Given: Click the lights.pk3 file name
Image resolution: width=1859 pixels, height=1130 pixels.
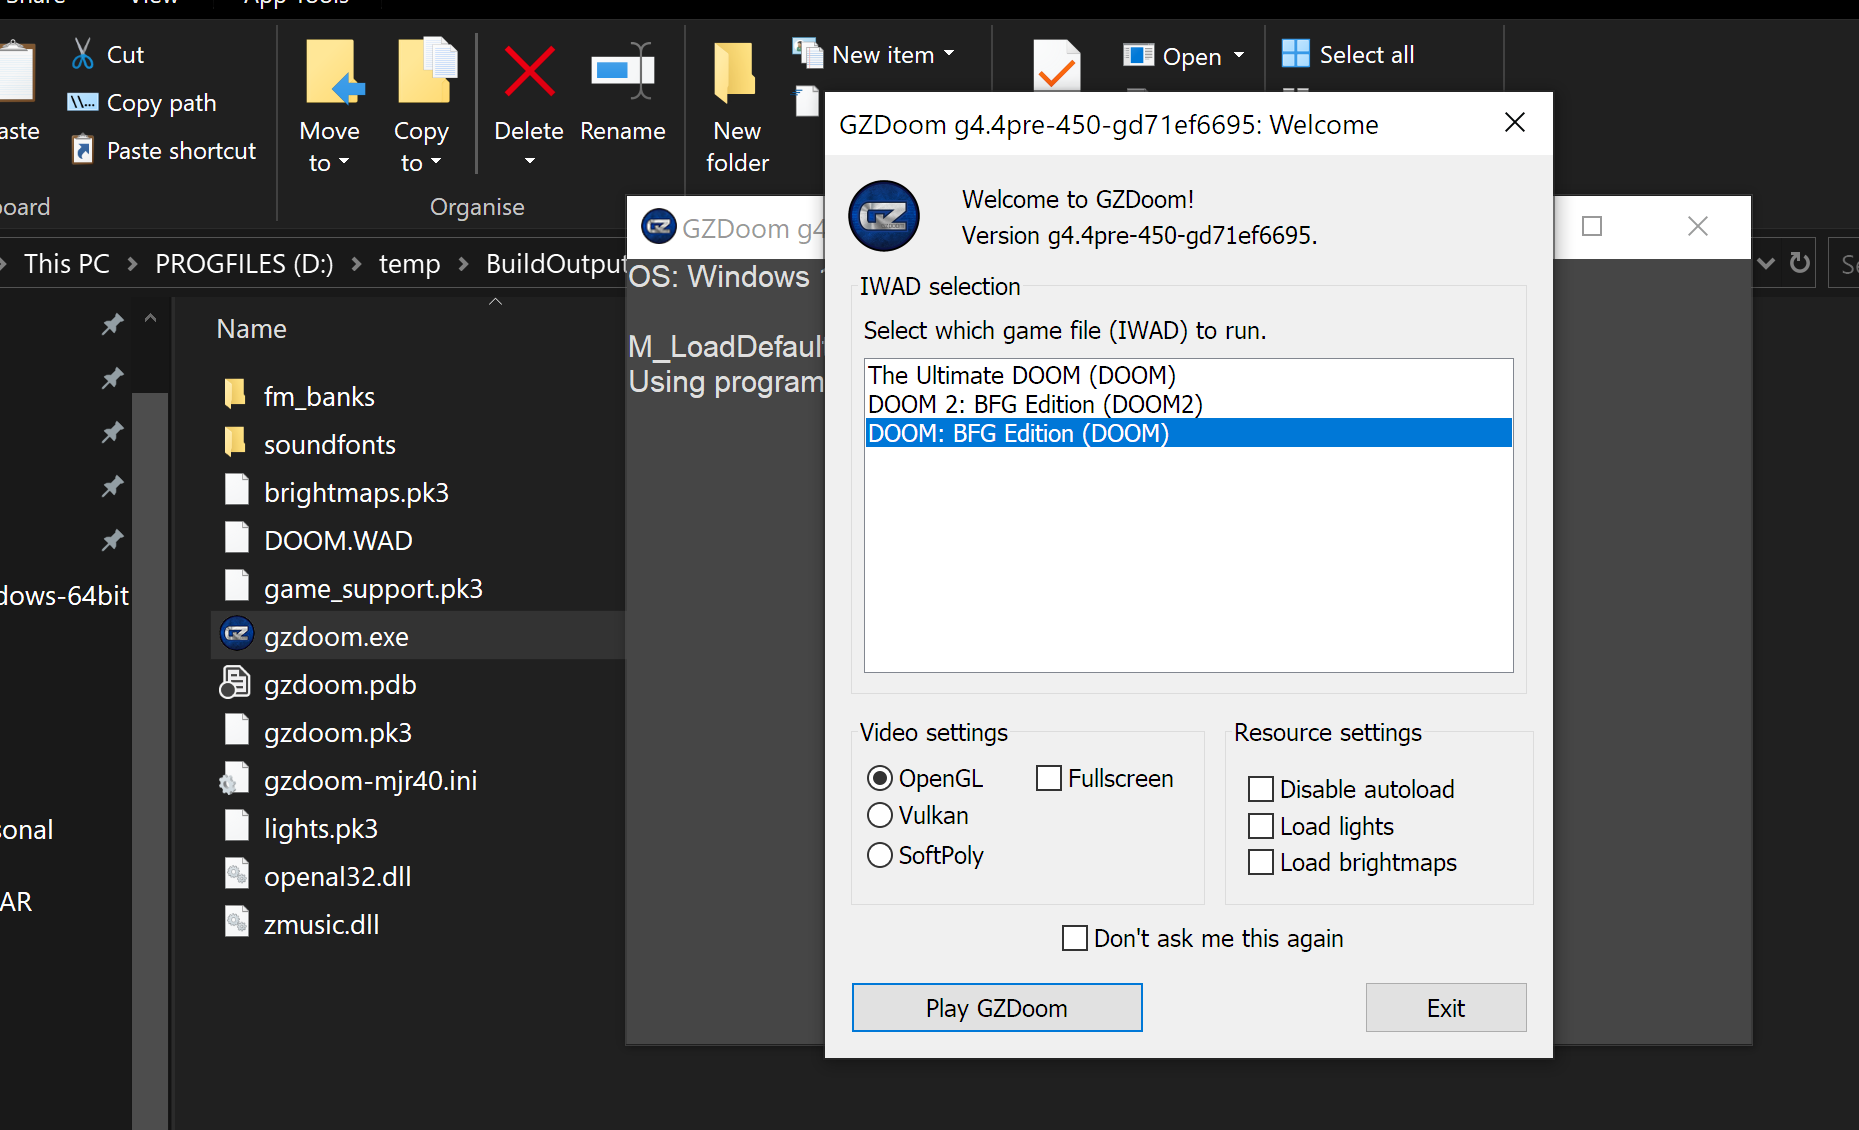Looking at the screenshot, I should [321, 828].
